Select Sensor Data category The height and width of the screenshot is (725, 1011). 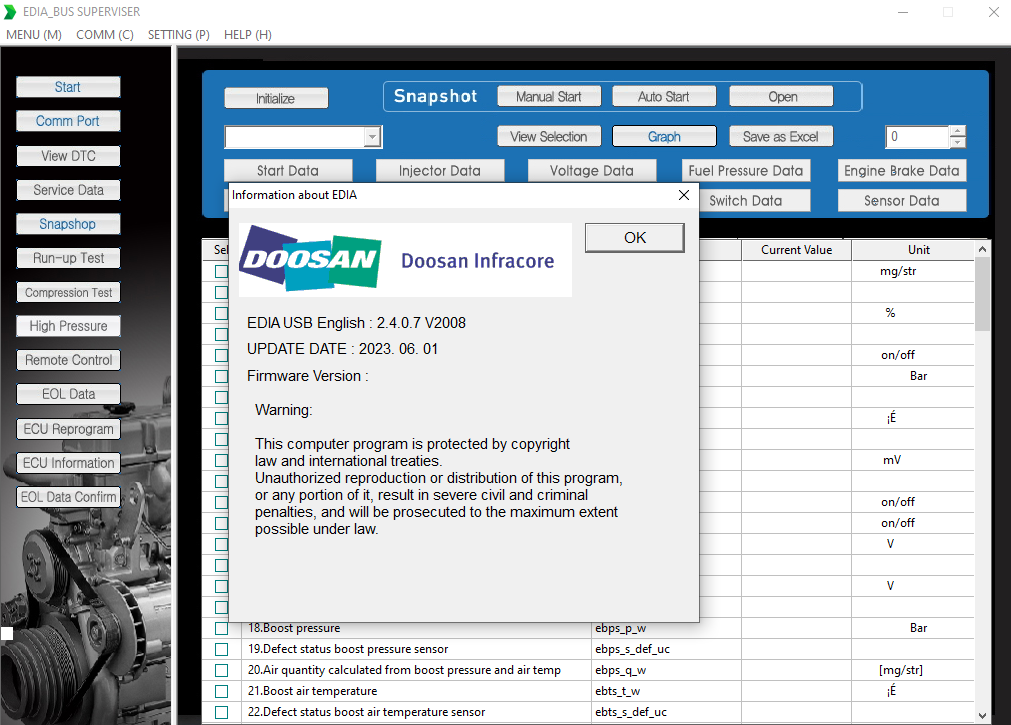tap(901, 201)
